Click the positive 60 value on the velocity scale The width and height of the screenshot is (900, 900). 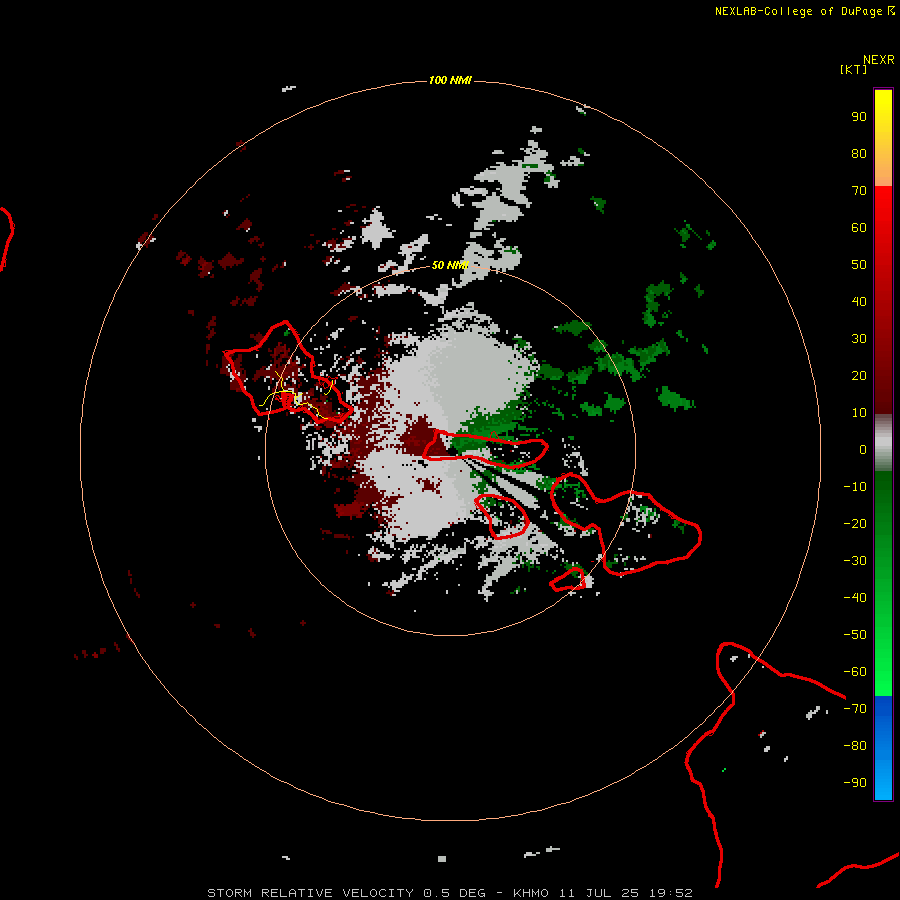[x=859, y=228]
